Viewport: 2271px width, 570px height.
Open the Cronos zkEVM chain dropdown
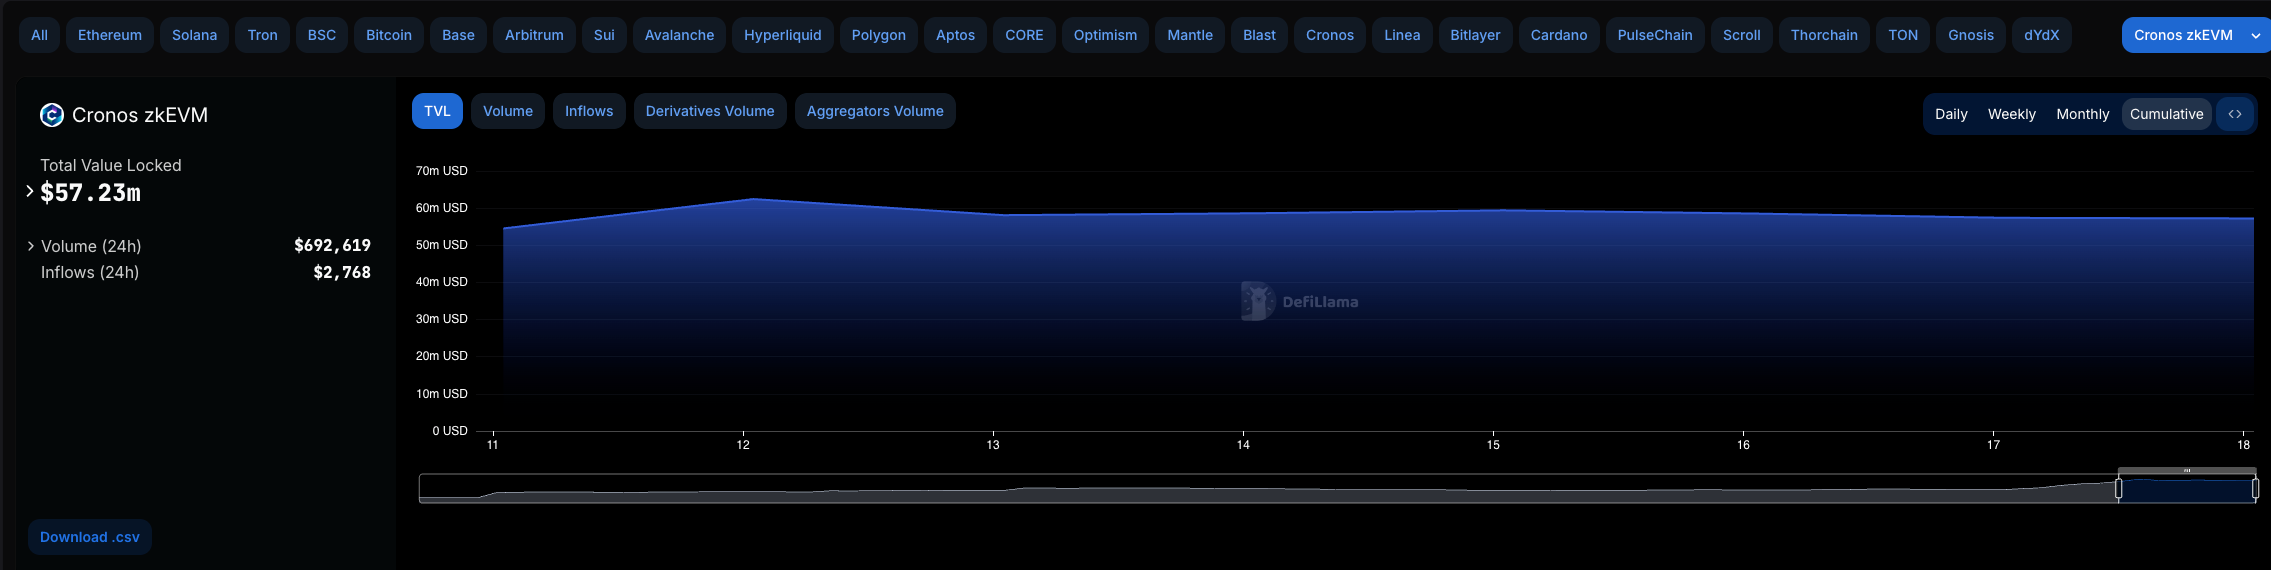pyautogui.click(x=2197, y=35)
